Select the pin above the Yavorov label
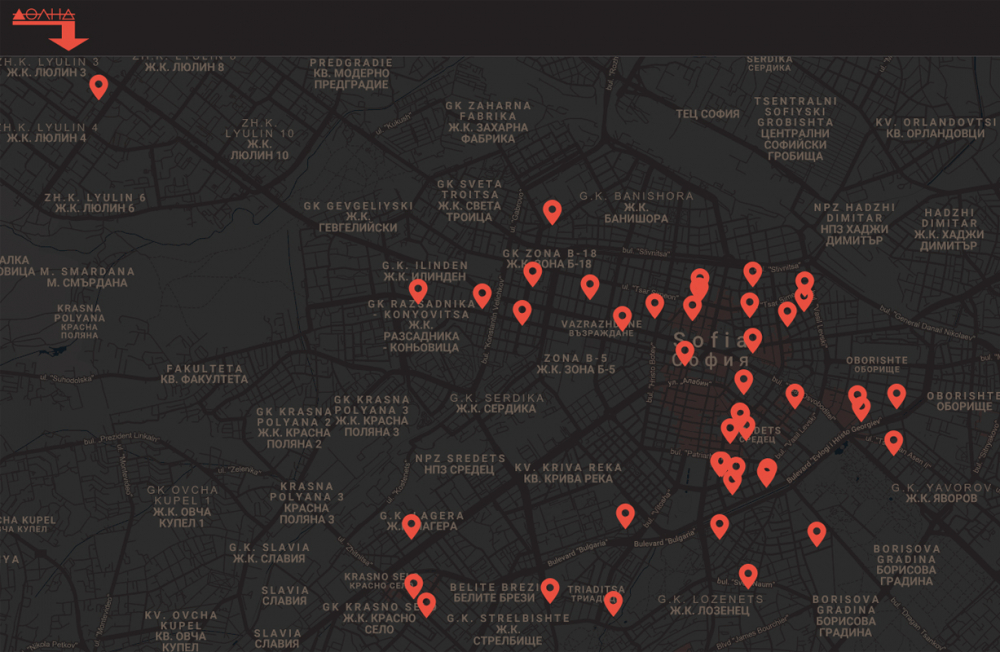The height and width of the screenshot is (652, 1000). (893, 442)
